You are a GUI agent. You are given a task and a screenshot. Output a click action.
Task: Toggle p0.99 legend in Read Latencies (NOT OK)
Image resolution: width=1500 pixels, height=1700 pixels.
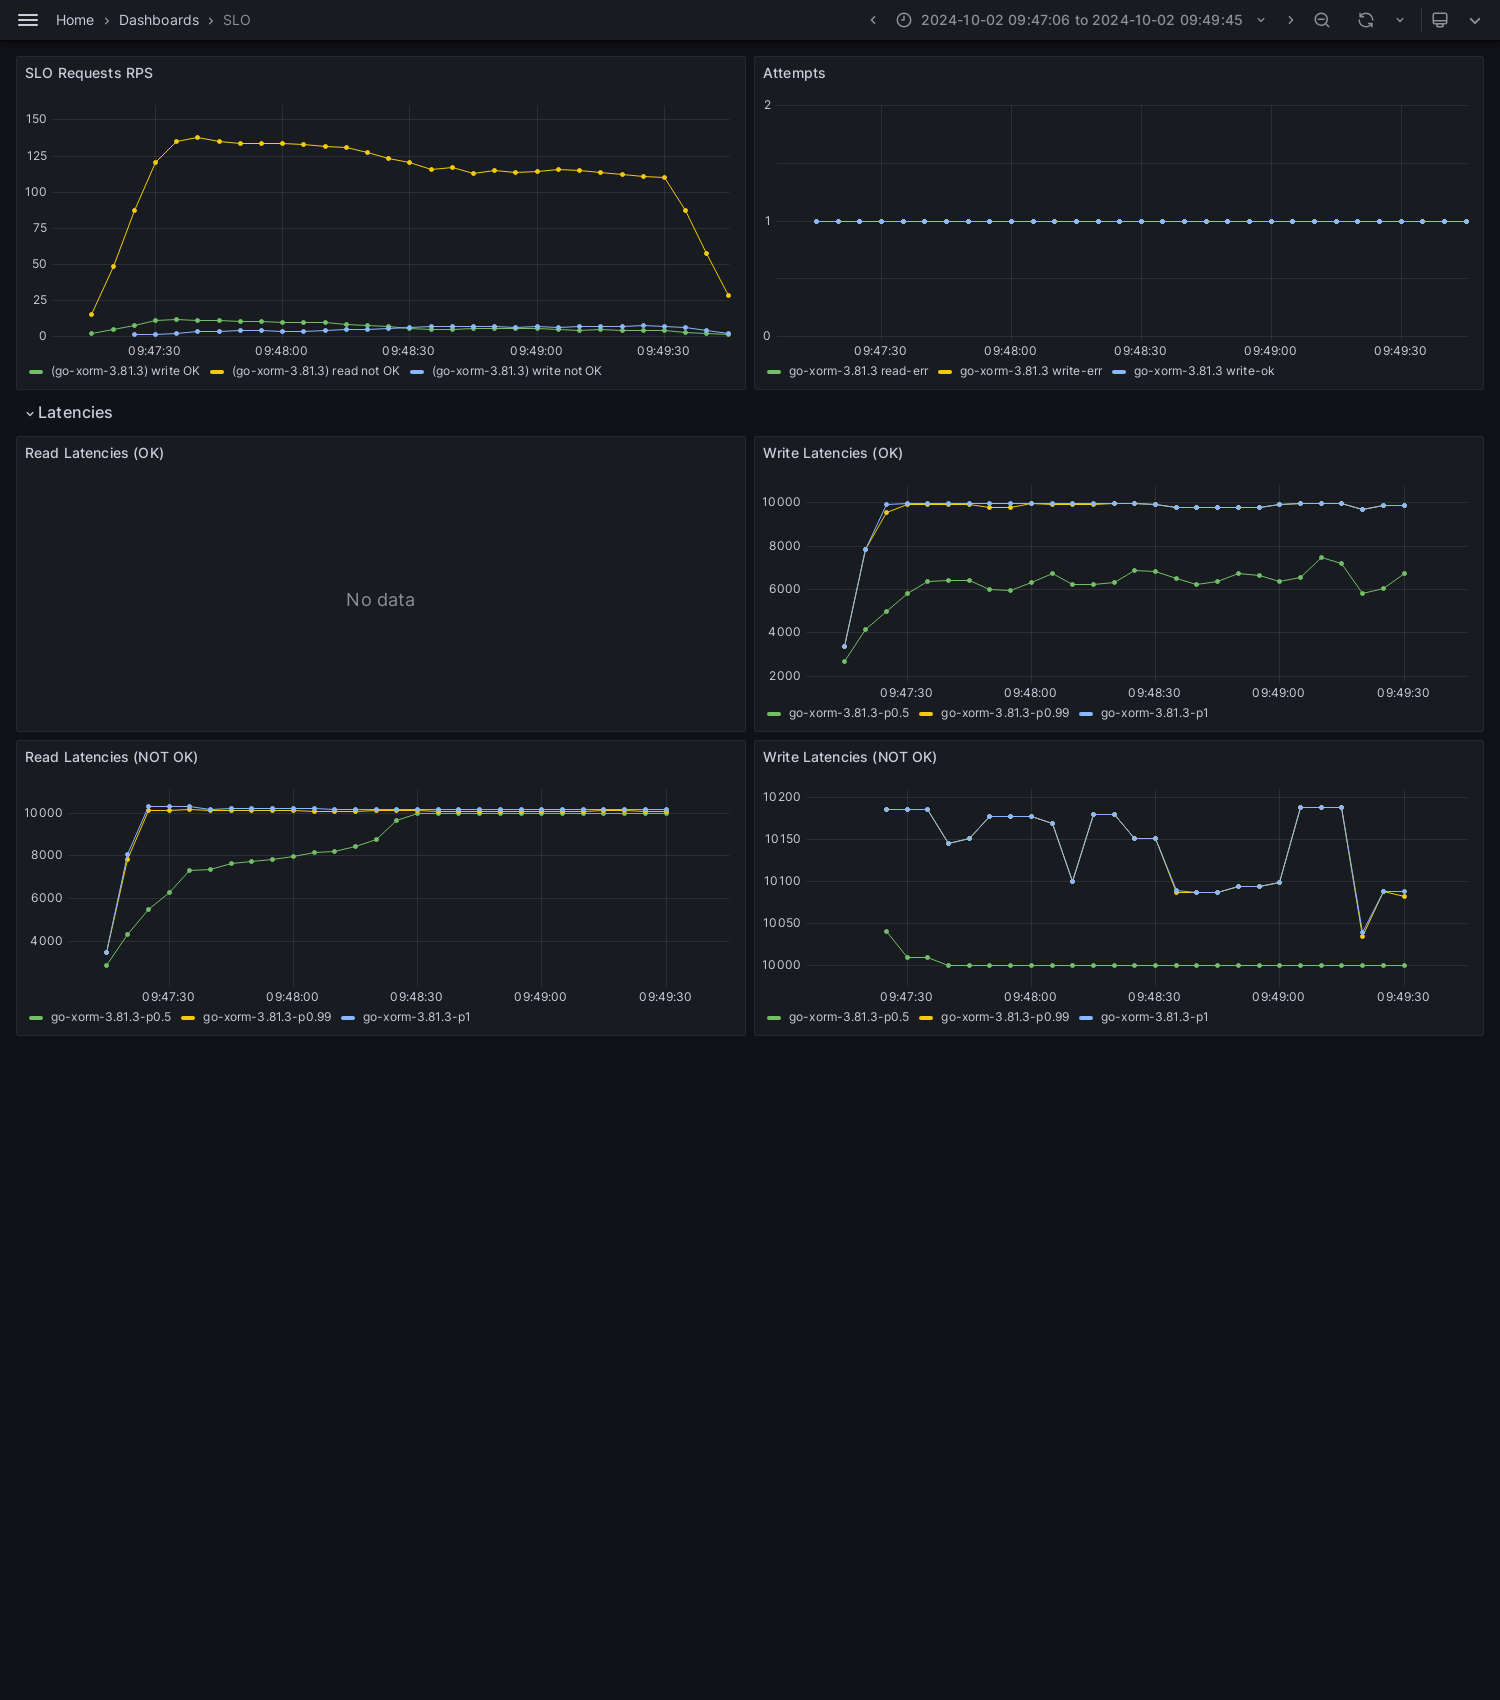(267, 1017)
